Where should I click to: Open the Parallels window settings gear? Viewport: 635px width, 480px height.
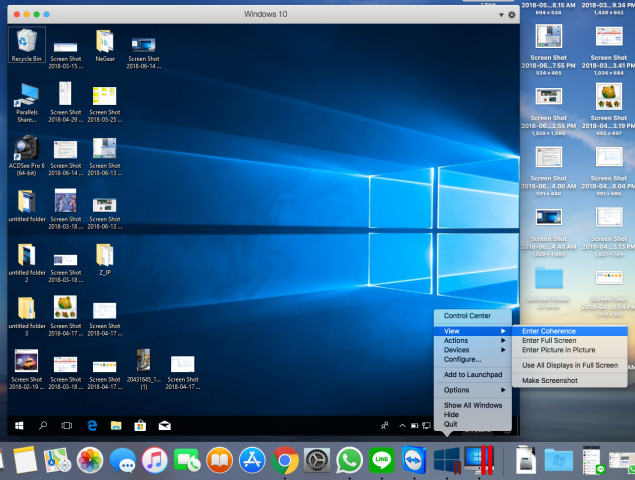pos(512,15)
